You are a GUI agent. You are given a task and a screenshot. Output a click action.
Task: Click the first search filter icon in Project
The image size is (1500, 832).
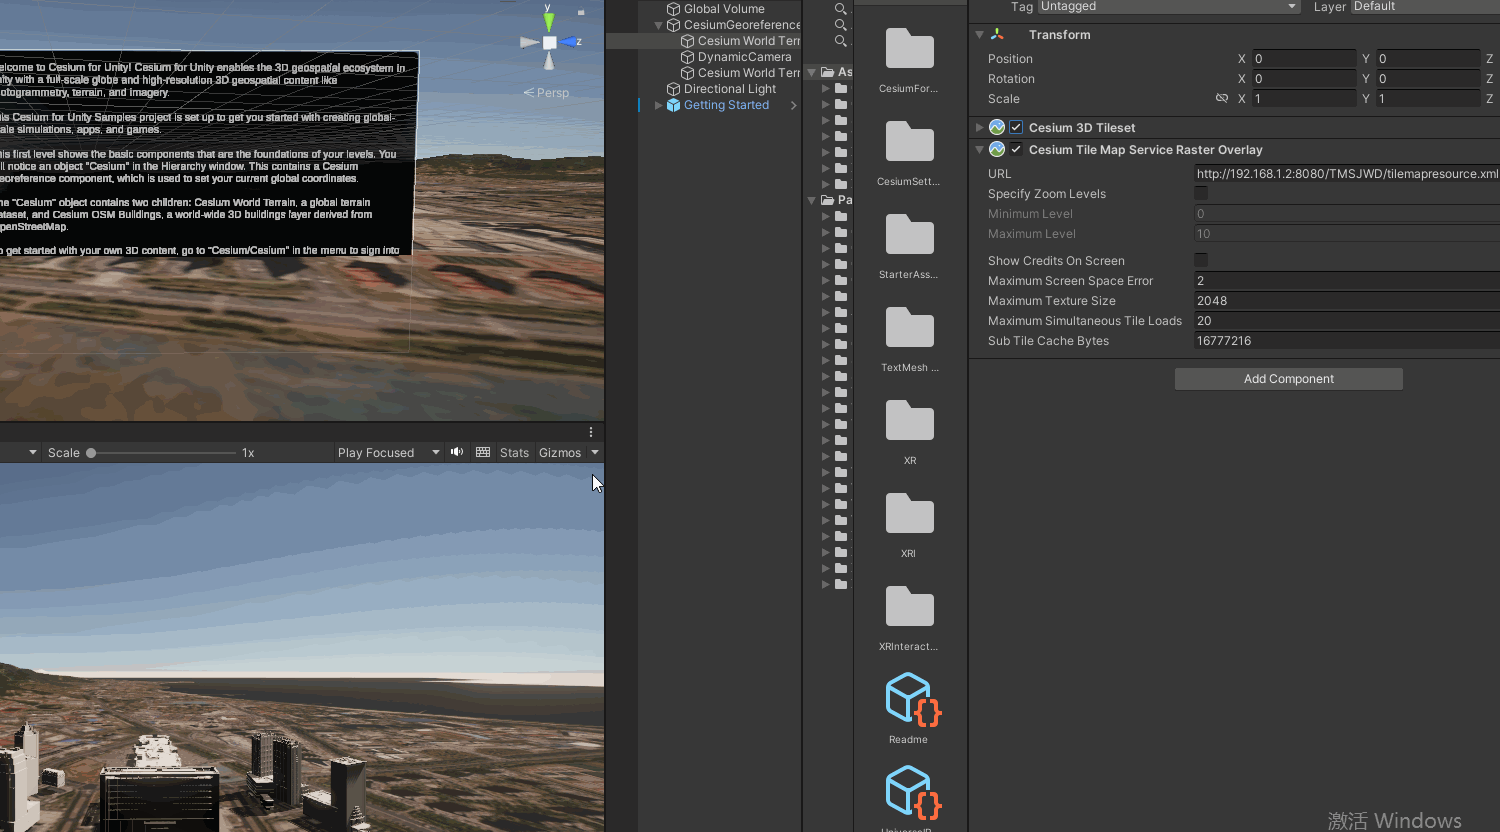click(841, 8)
